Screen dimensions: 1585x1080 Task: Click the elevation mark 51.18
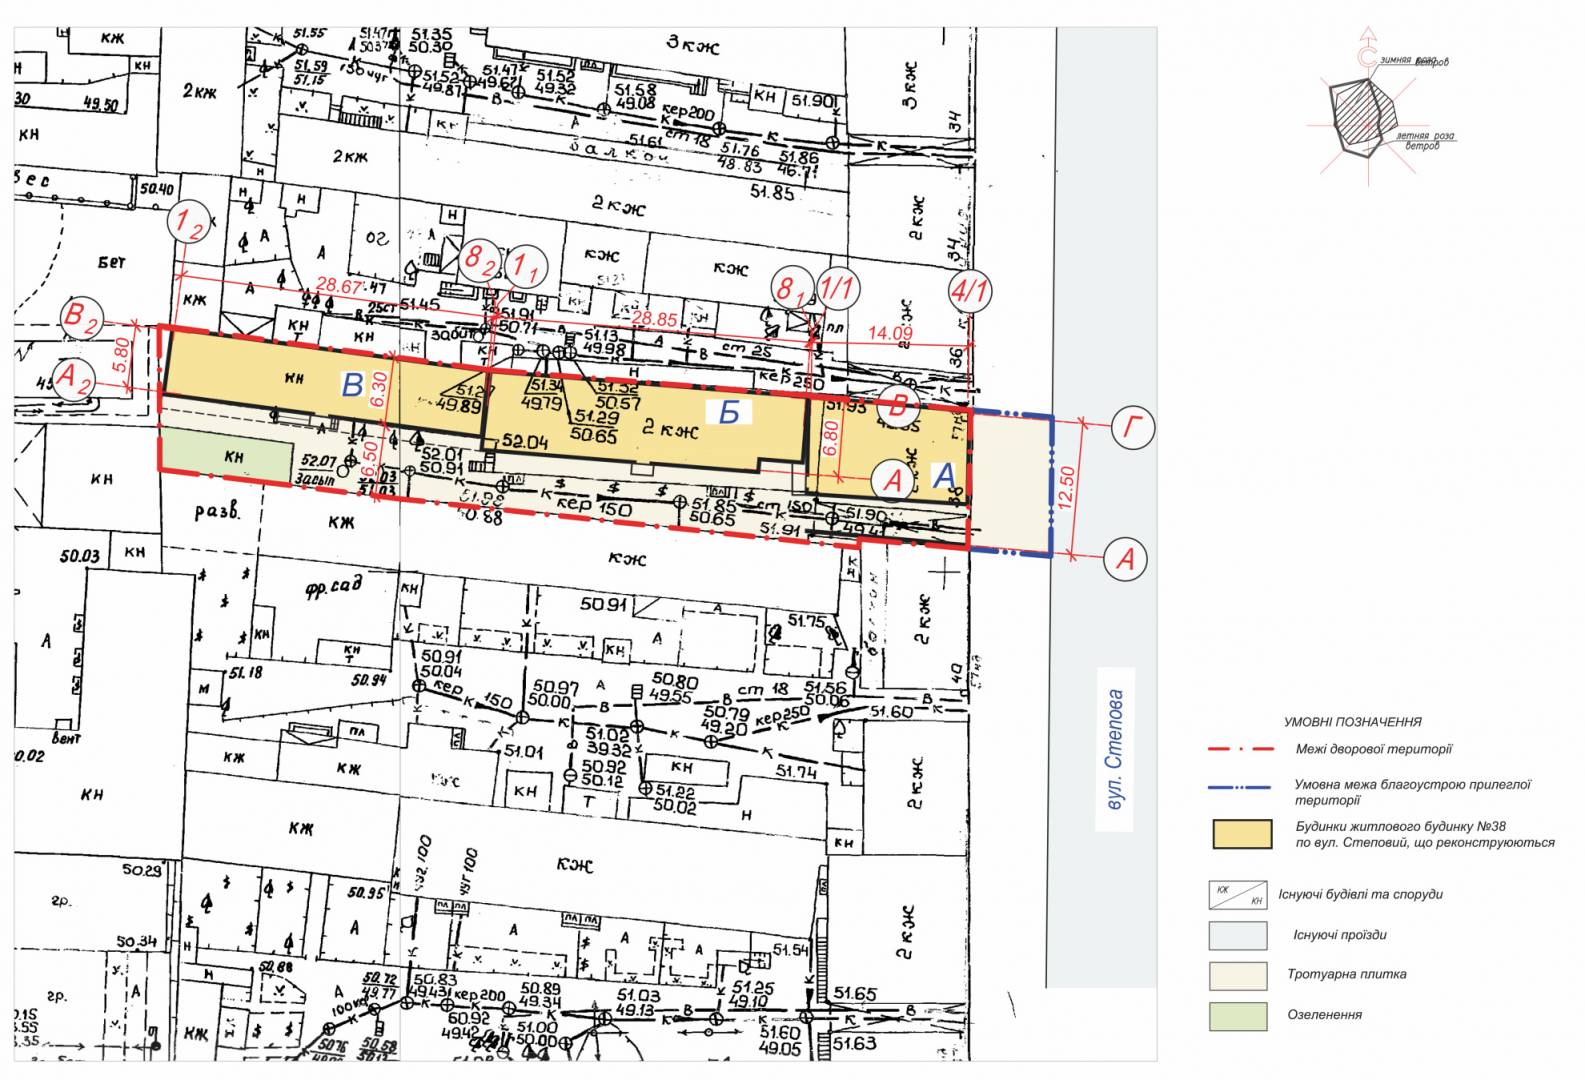(x=245, y=673)
